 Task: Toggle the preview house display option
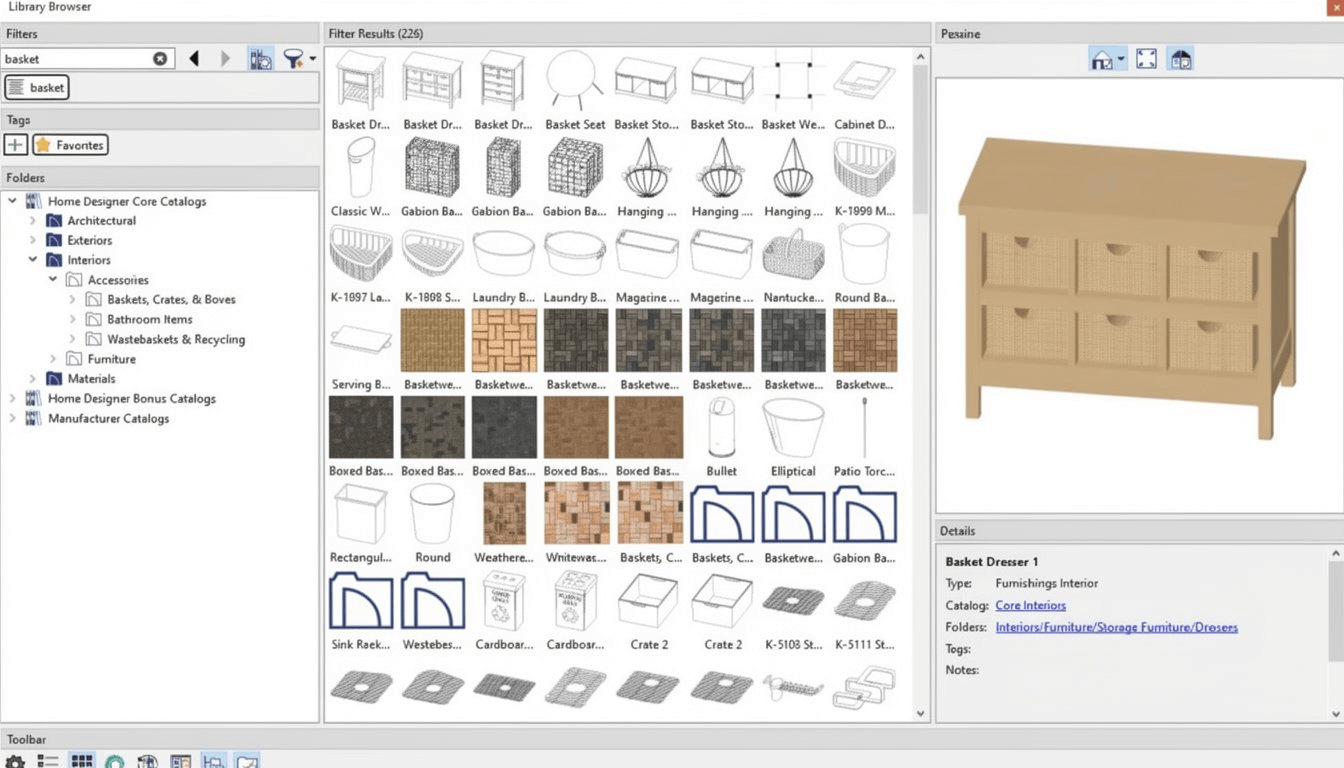coord(1180,60)
